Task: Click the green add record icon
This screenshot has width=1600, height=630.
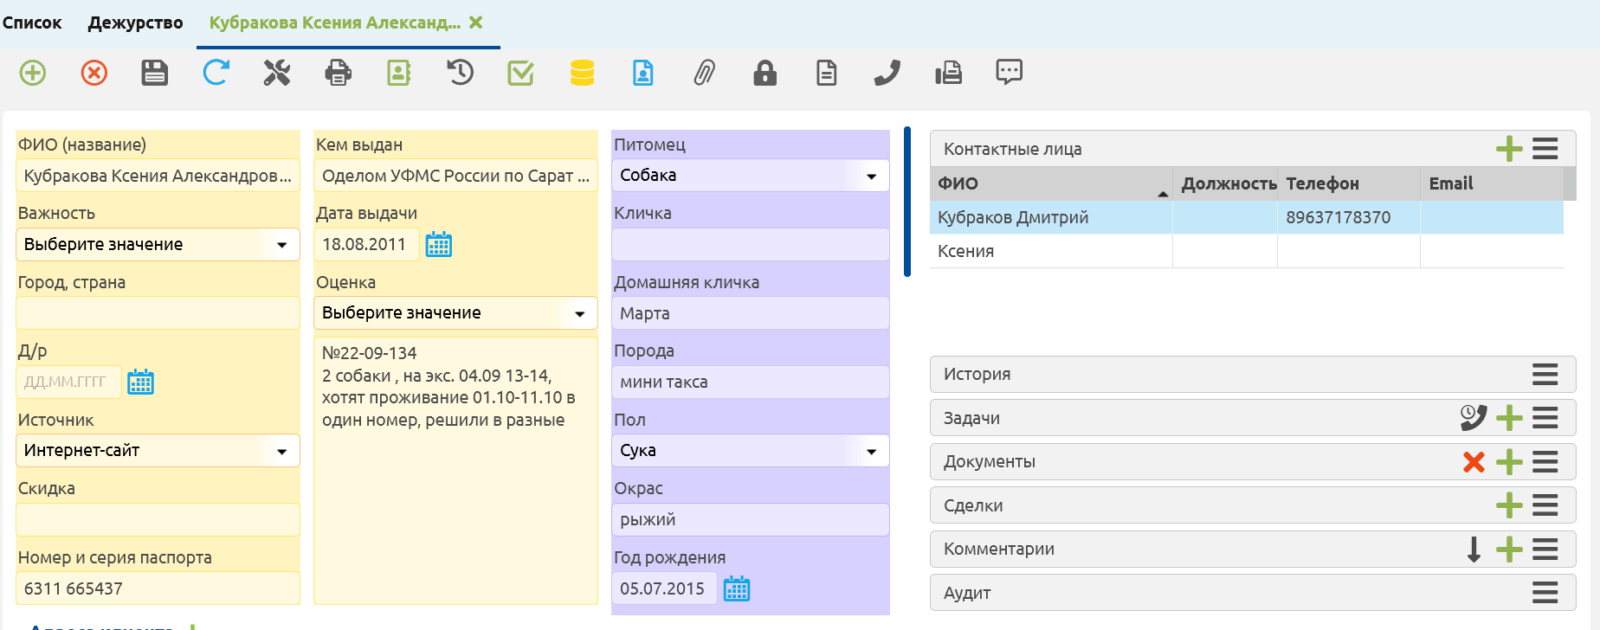Action: [33, 73]
